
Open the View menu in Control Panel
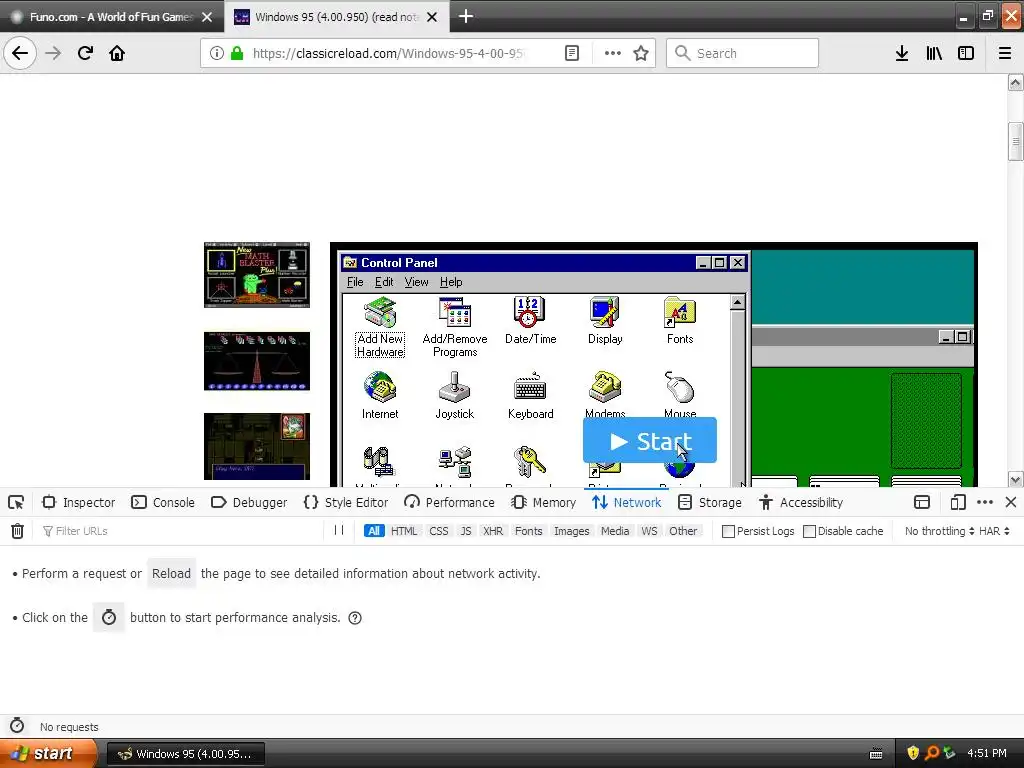pos(416,281)
